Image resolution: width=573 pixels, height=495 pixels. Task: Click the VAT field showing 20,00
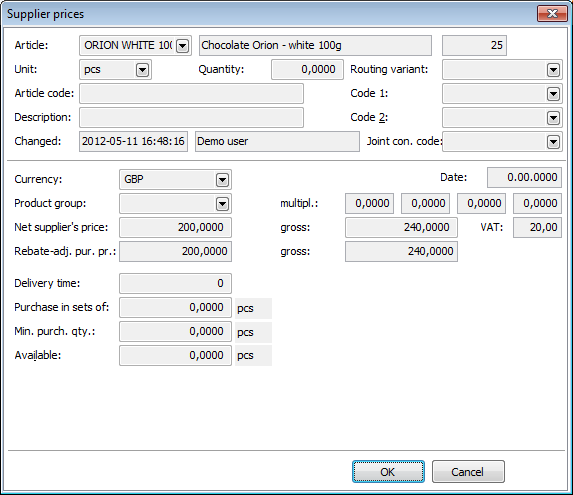coord(537,228)
